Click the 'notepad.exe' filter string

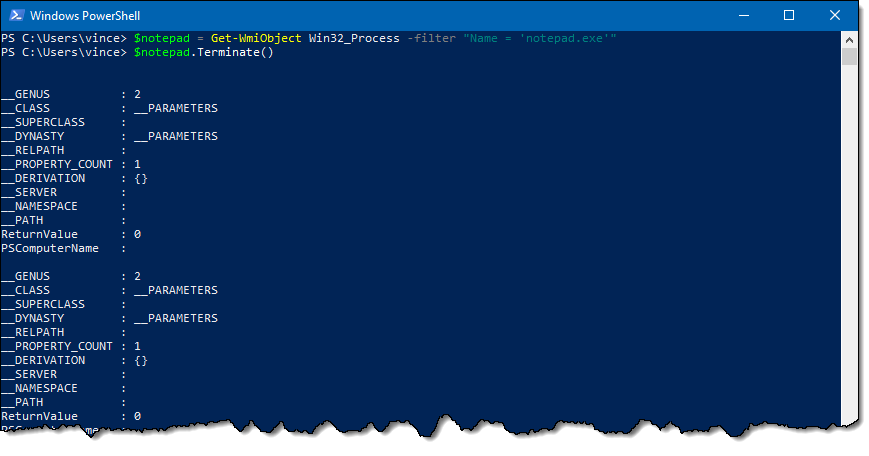[x=564, y=38]
